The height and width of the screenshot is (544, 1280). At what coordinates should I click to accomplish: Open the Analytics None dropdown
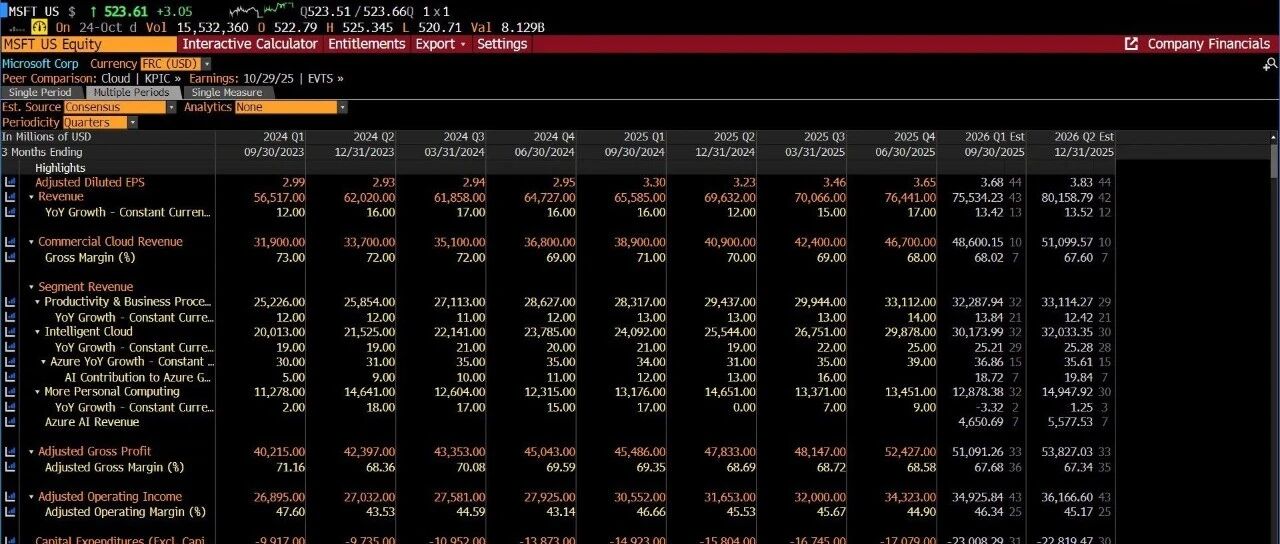(291, 107)
